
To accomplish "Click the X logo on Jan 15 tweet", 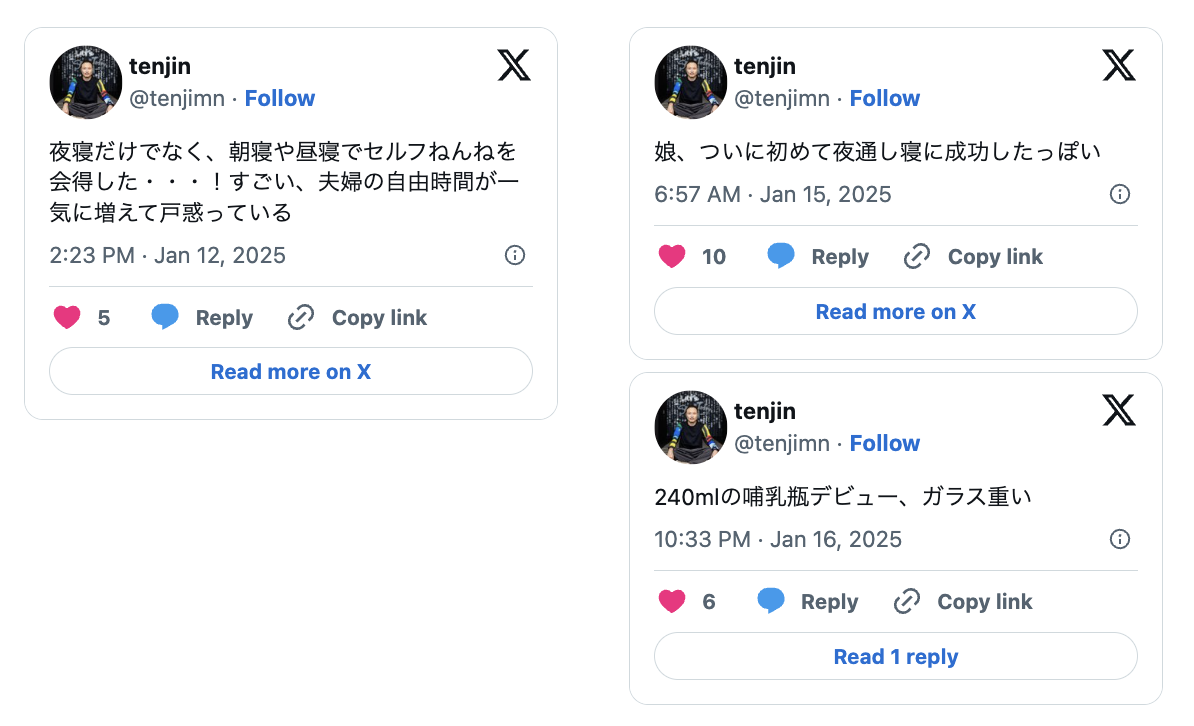I will click(1119, 66).
